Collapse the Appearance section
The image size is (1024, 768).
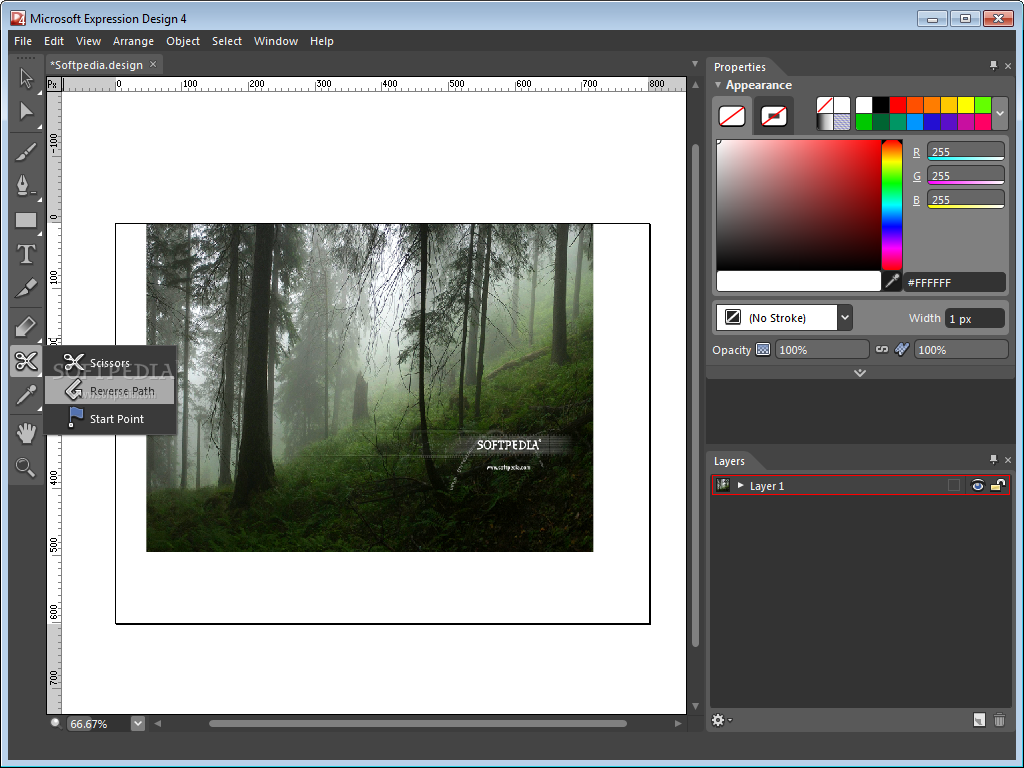[718, 85]
